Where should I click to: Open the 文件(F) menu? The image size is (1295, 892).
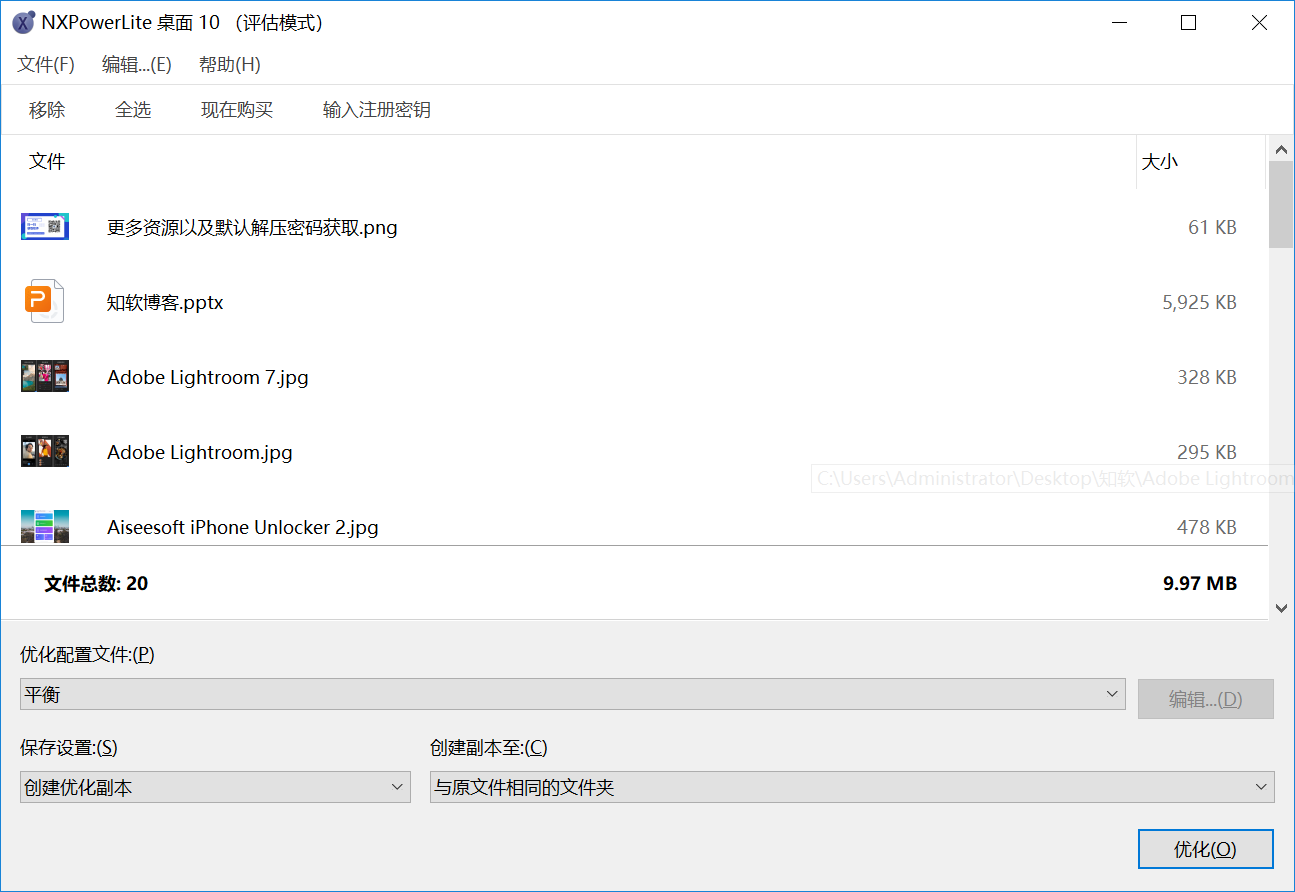[46, 65]
